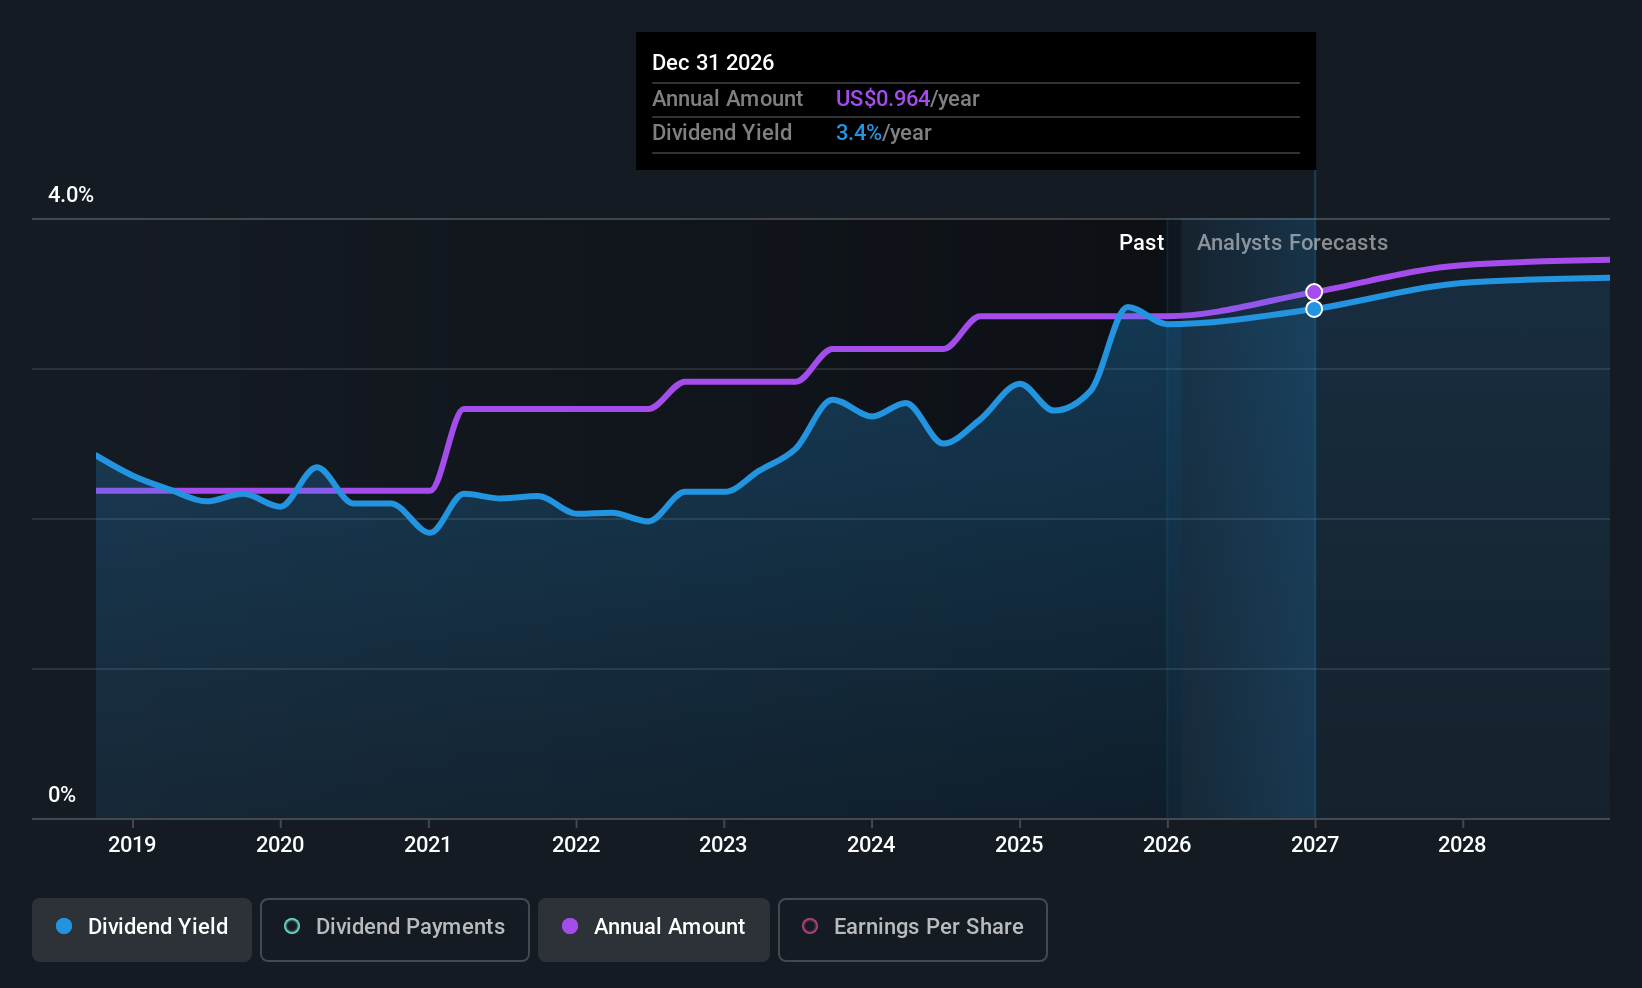Screen dimensions: 1642x988
Task: Click the 2022 x-axis label
Action: [x=576, y=845]
